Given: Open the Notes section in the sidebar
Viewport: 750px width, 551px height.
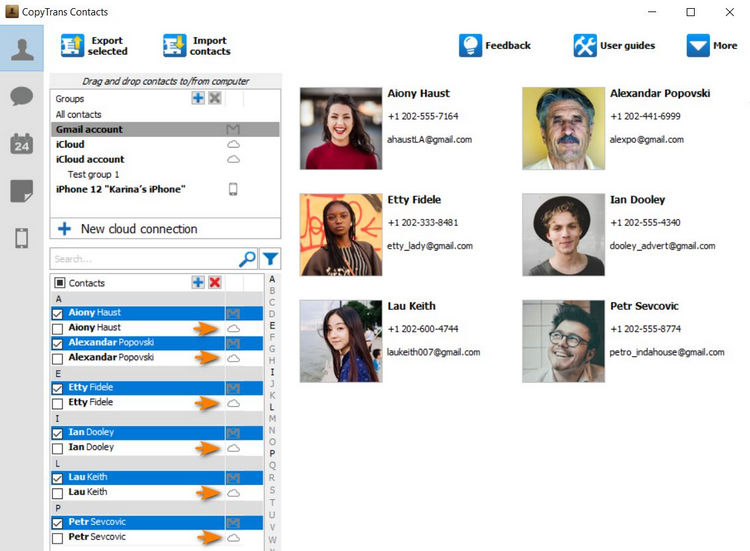Looking at the screenshot, I should tap(22, 191).
